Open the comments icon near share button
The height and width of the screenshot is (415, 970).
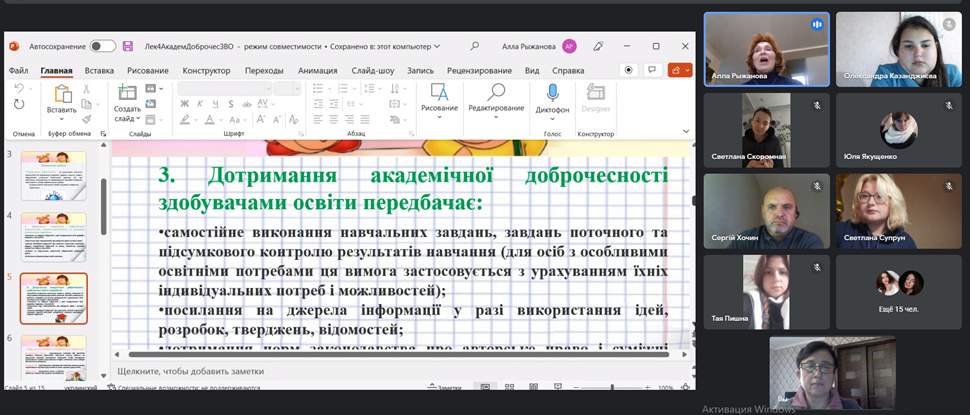tap(651, 70)
